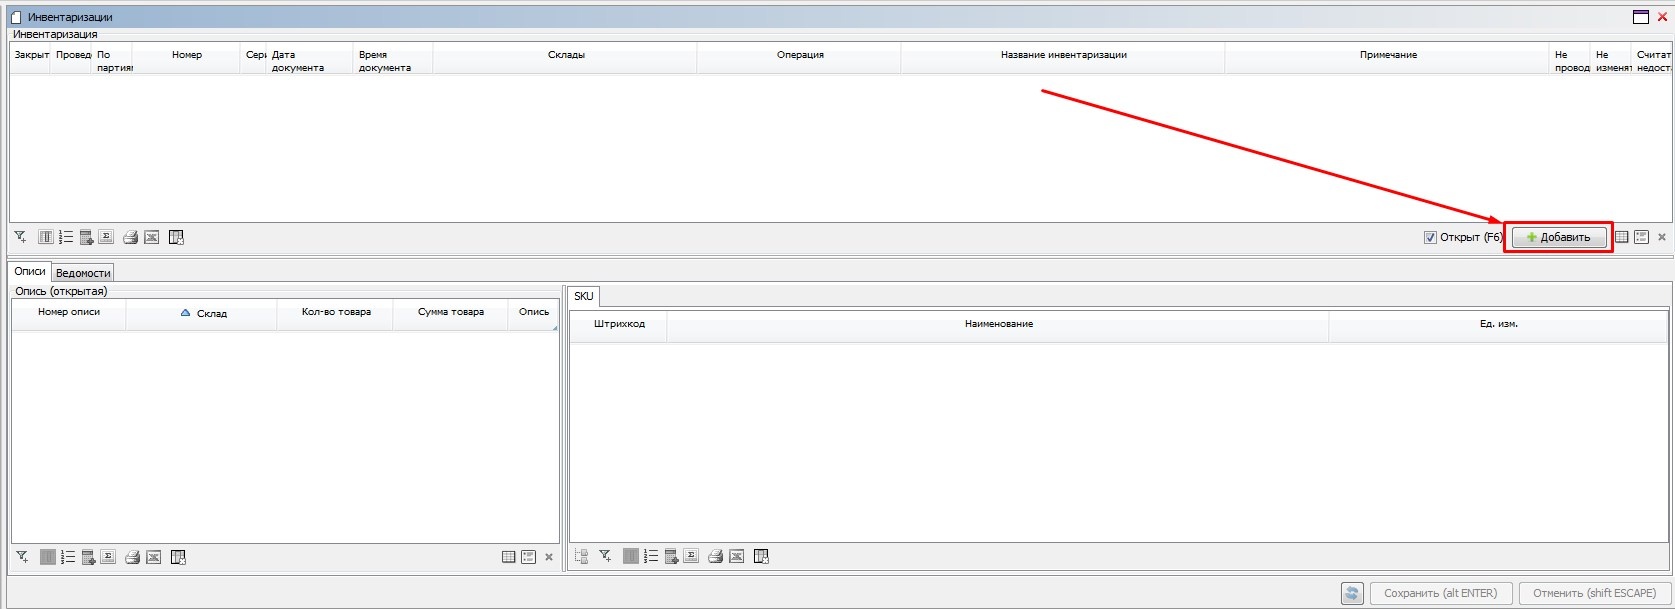The height and width of the screenshot is (609, 1675).
Task: Click the Название инвентаризации column header
Action: pyautogui.click(x=1063, y=55)
